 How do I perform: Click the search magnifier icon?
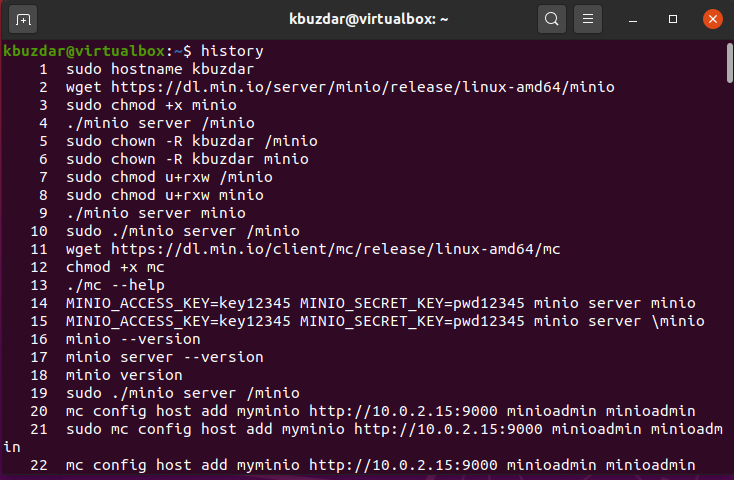(551, 19)
